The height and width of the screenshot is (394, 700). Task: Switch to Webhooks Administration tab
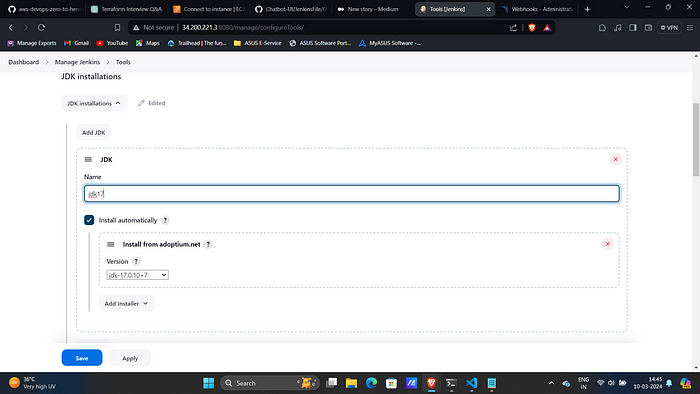point(538,9)
